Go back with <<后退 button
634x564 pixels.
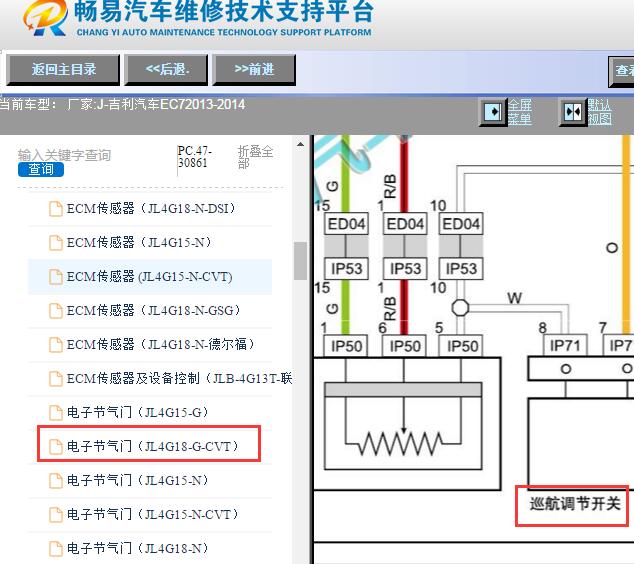167,70
